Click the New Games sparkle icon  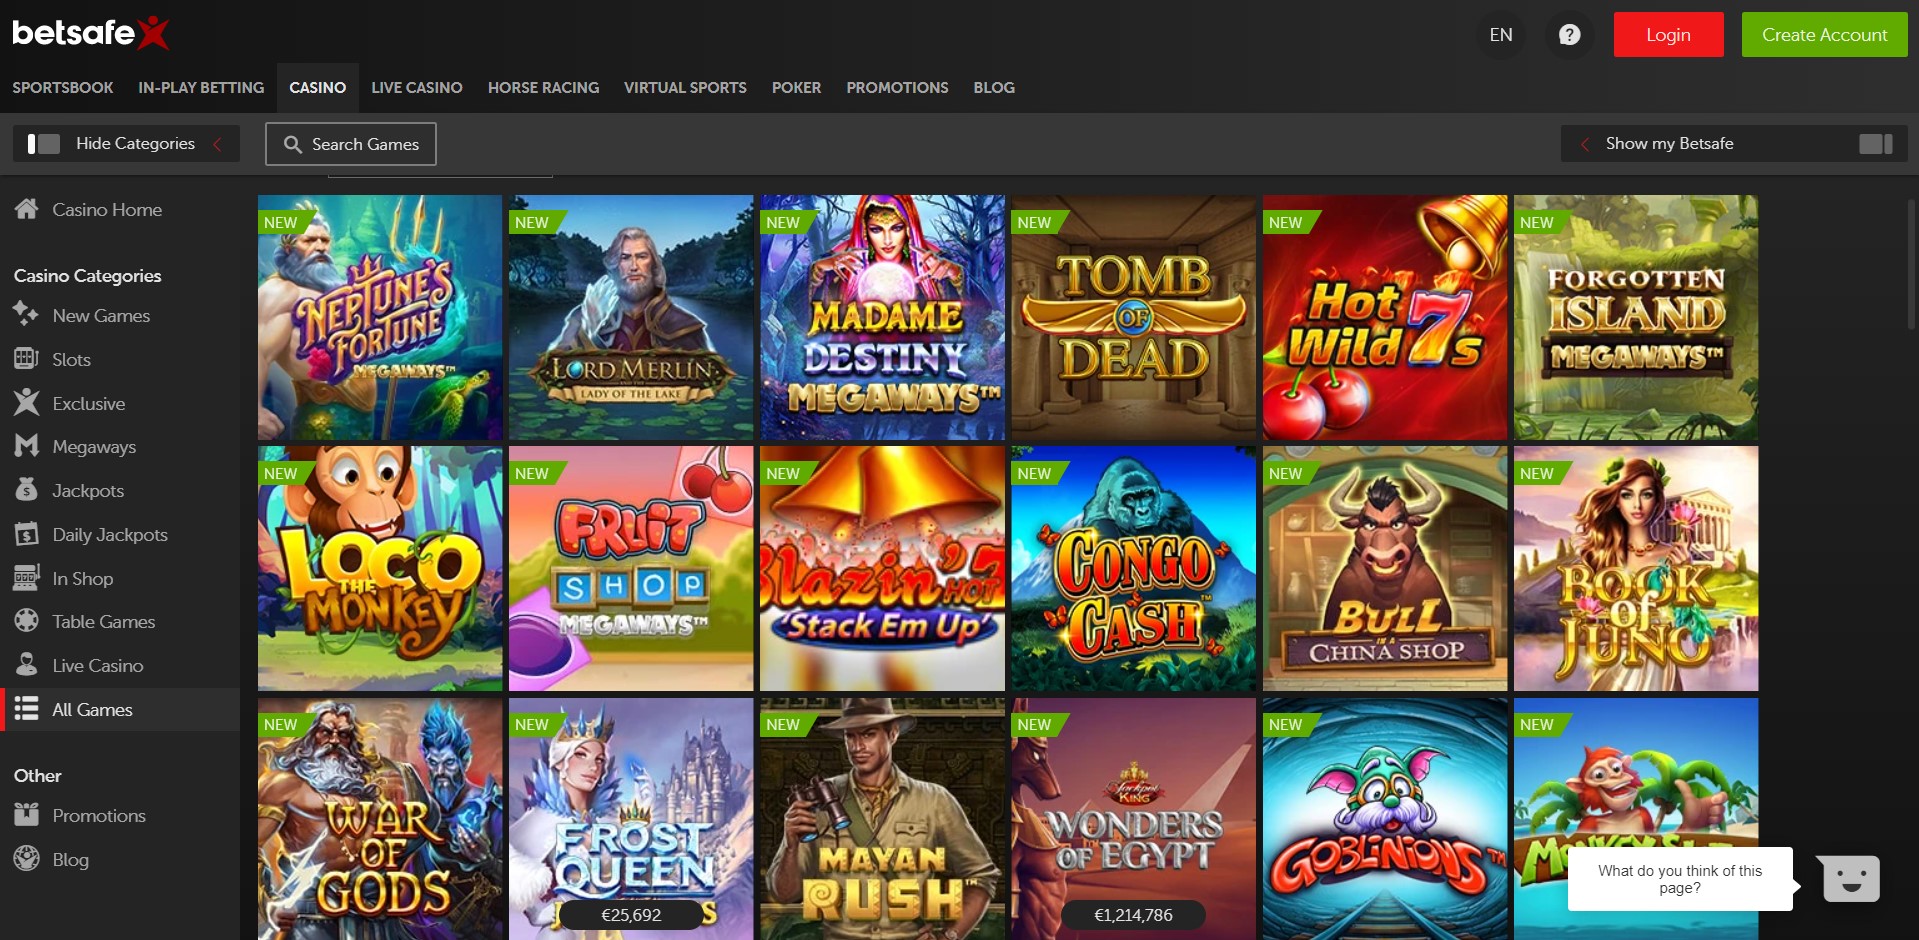click(26, 315)
